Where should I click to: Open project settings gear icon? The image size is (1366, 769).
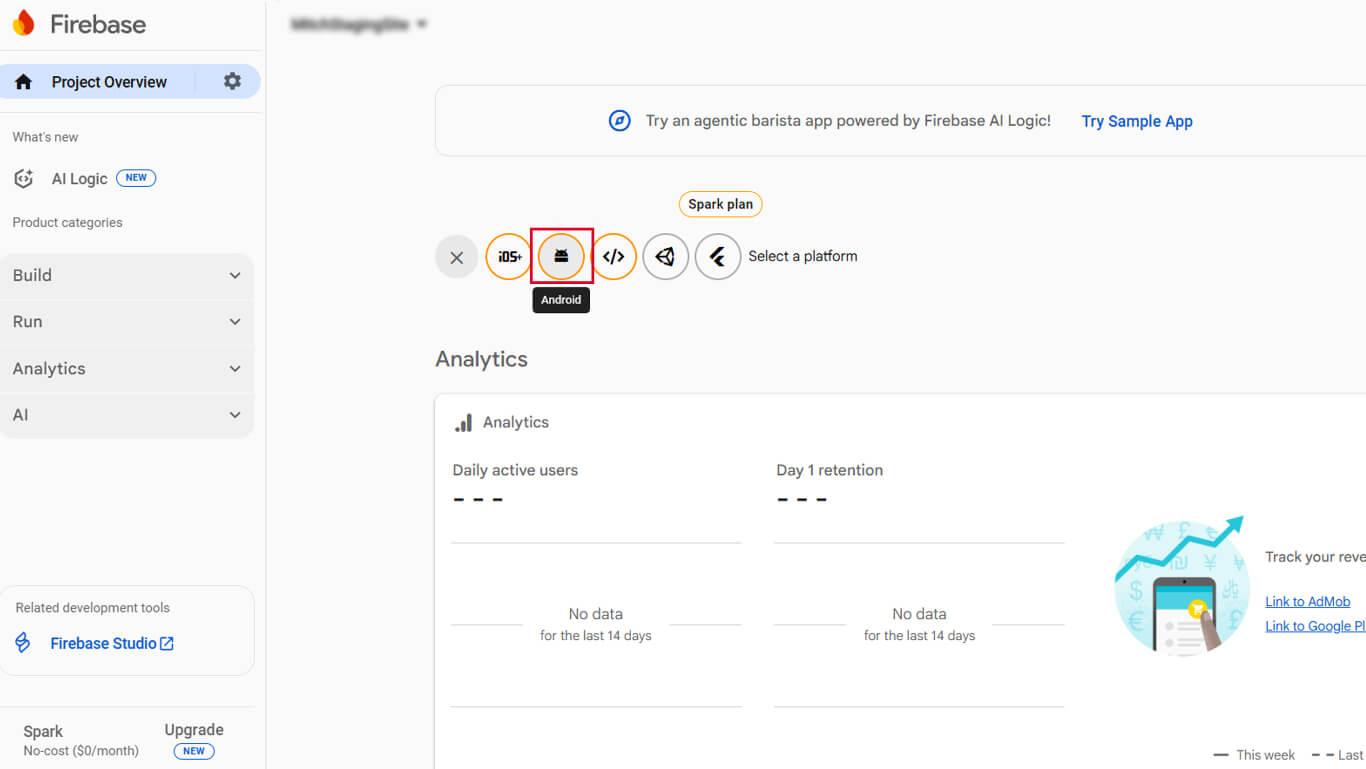pyautogui.click(x=232, y=82)
